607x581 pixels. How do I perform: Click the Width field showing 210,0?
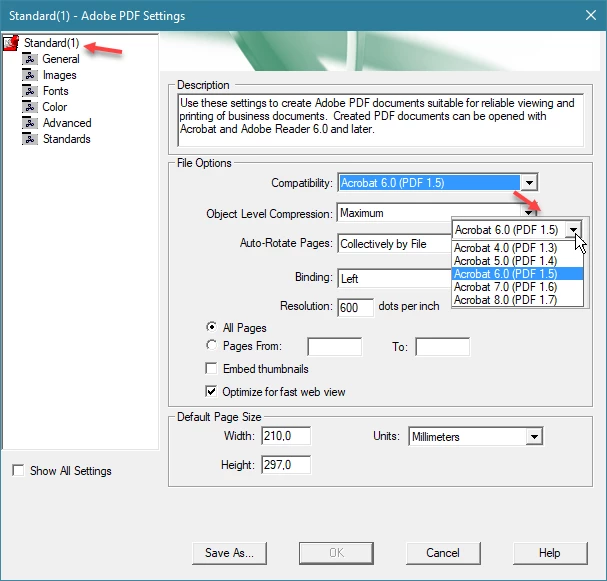click(x=286, y=436)
